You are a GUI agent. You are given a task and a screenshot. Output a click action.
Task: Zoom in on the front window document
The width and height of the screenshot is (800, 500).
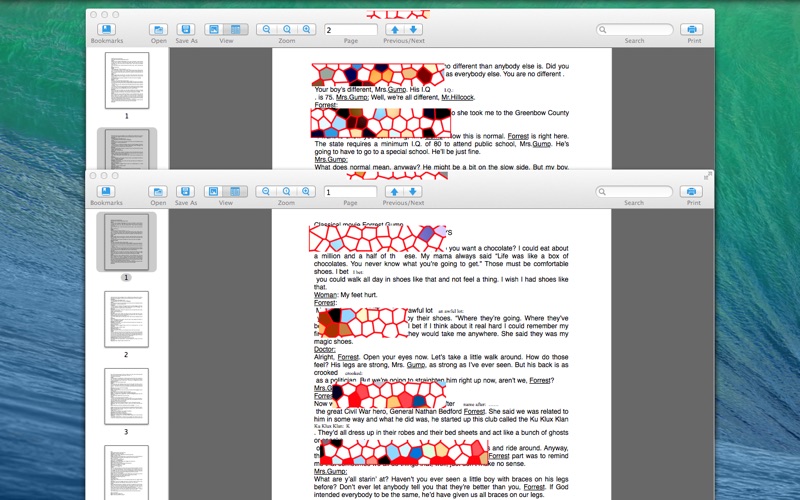pyautogui.click(x=306, y=191)
